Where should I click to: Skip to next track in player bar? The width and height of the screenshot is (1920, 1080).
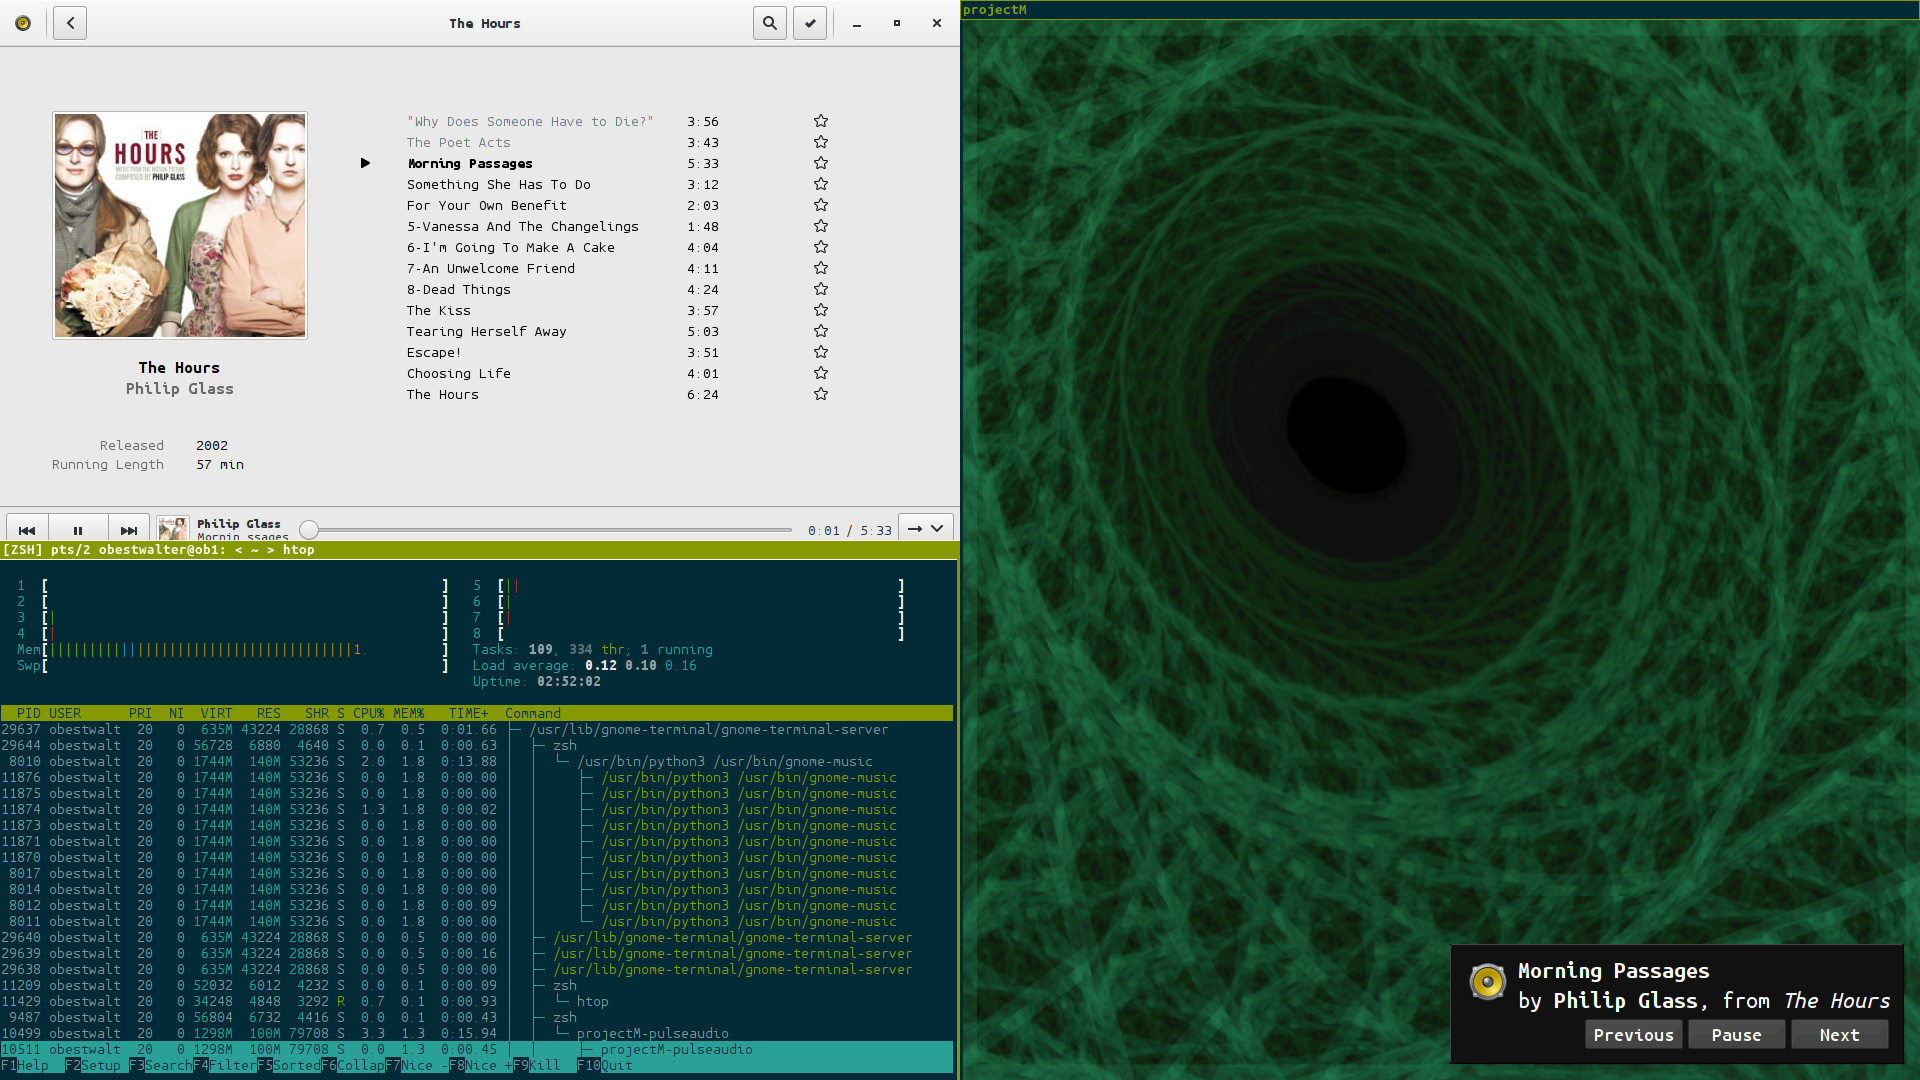click(x=129, y=530)
